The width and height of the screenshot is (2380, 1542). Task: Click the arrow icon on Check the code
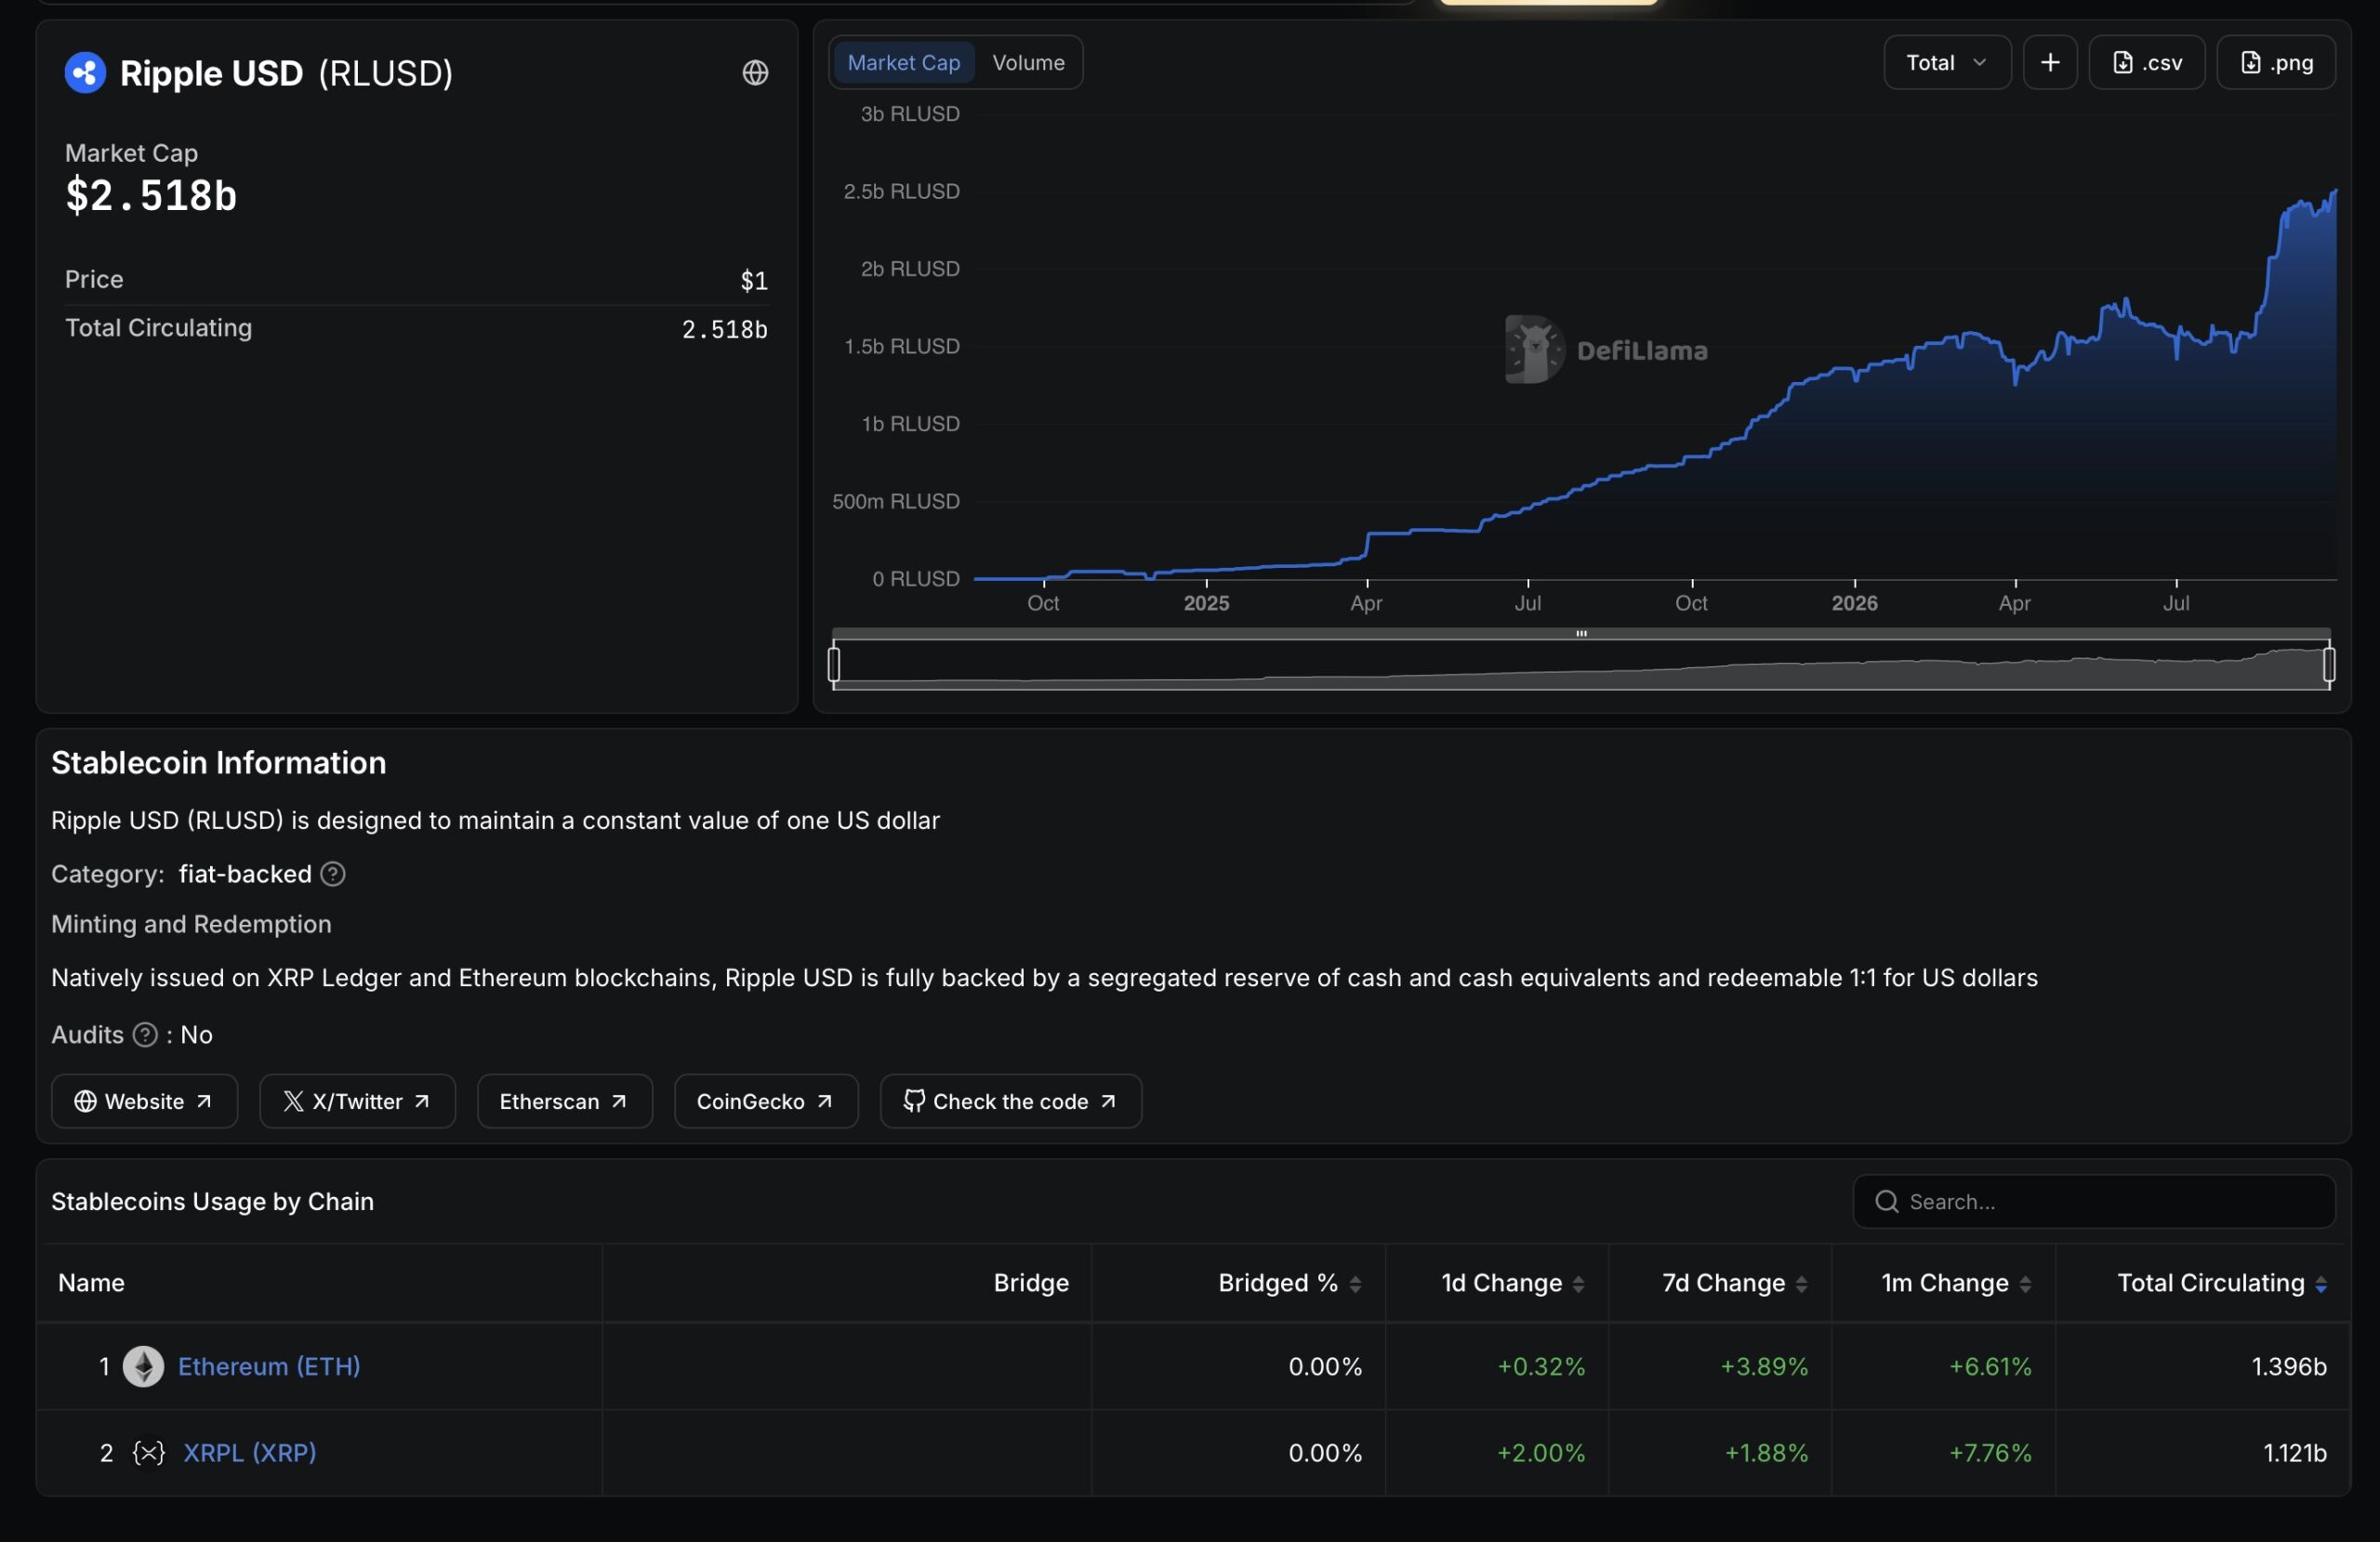point(1108,1101)
